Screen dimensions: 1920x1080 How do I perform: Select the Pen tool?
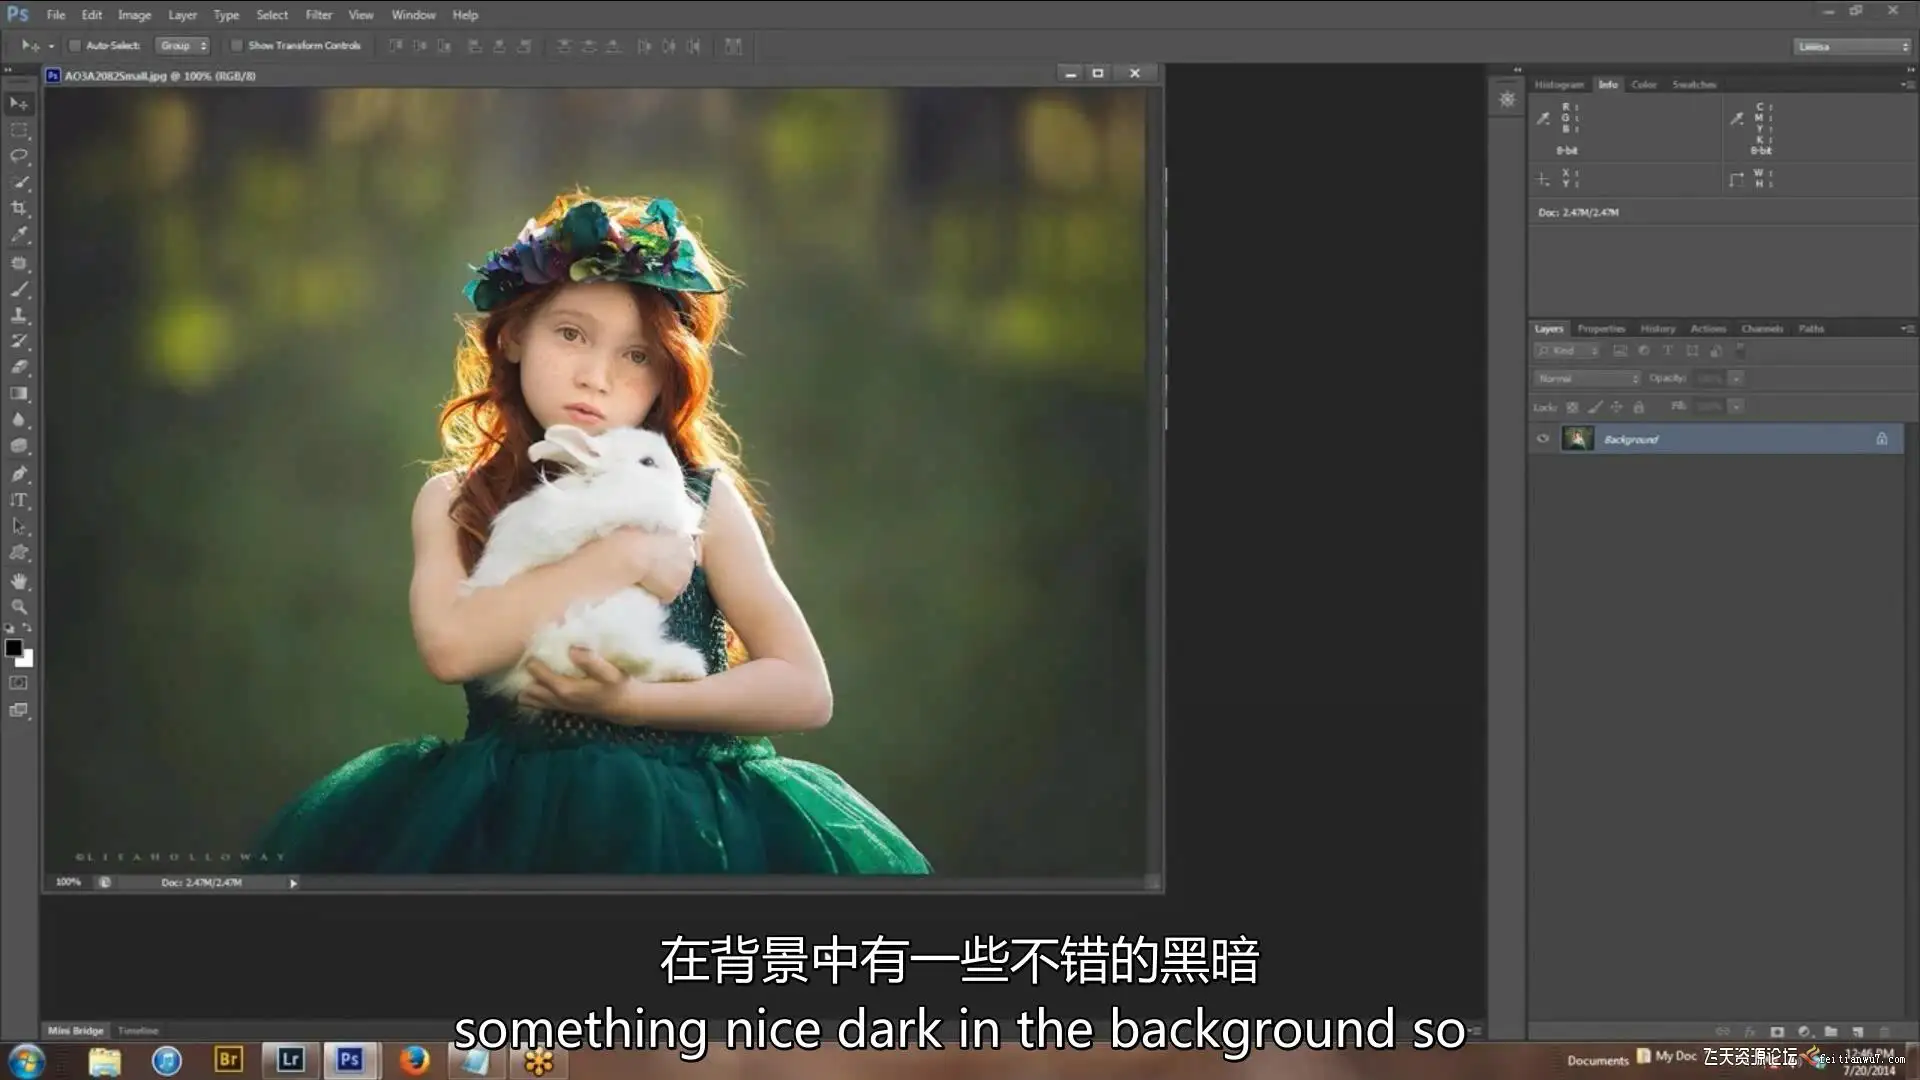pyautogui.click(x=19, y=474)
